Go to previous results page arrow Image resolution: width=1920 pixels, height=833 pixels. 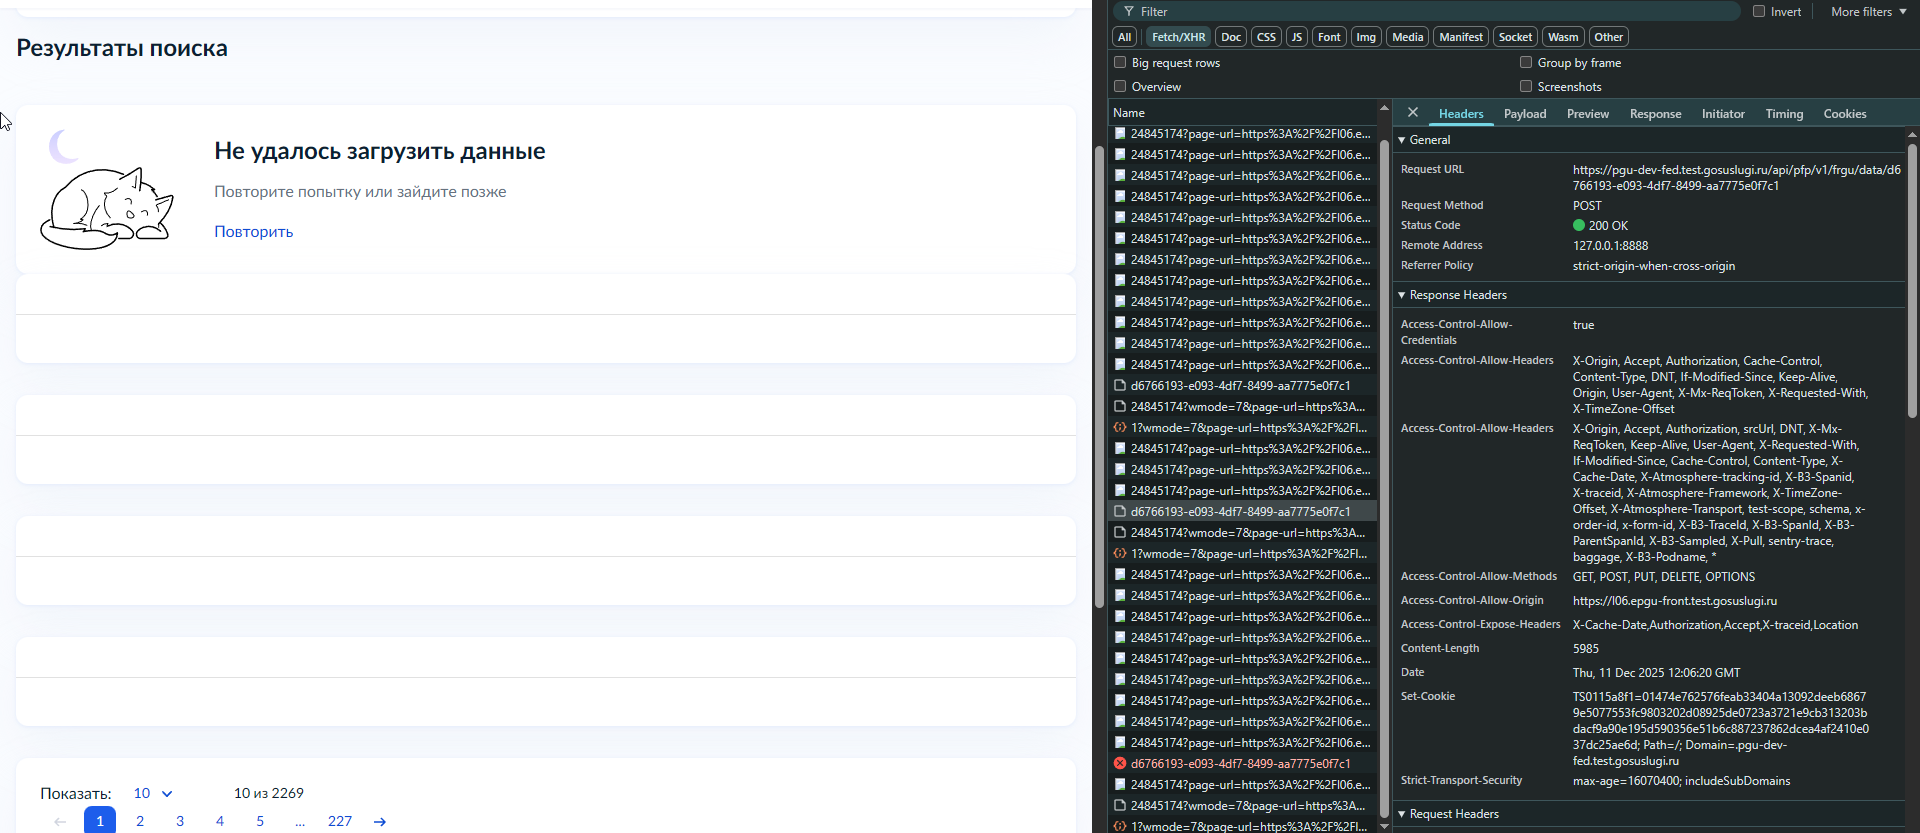(60, 821)
